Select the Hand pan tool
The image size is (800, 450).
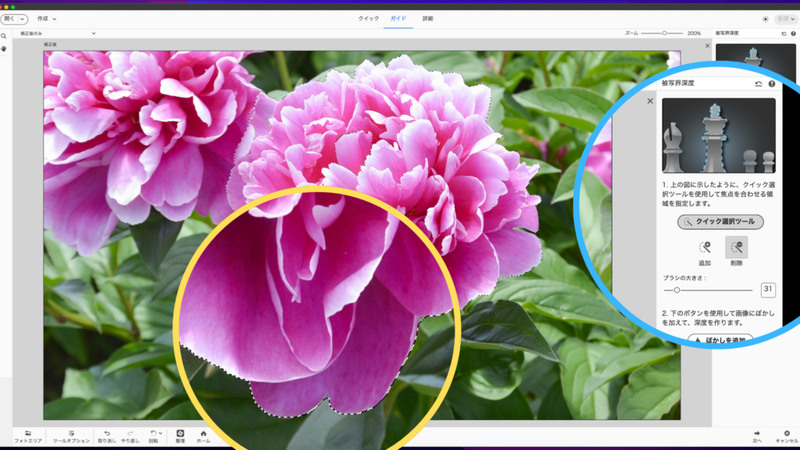(x=4, y=48)
